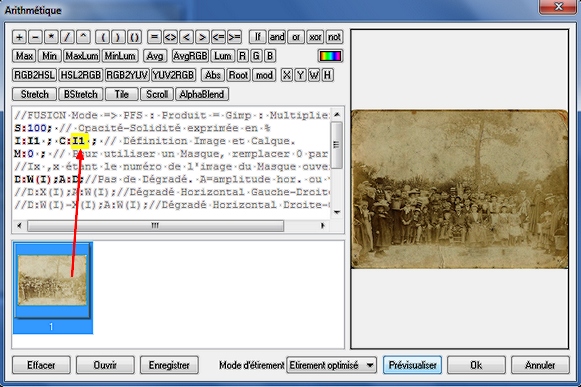
Task: Click the Lum function button
Action: (x=223, y=56)
